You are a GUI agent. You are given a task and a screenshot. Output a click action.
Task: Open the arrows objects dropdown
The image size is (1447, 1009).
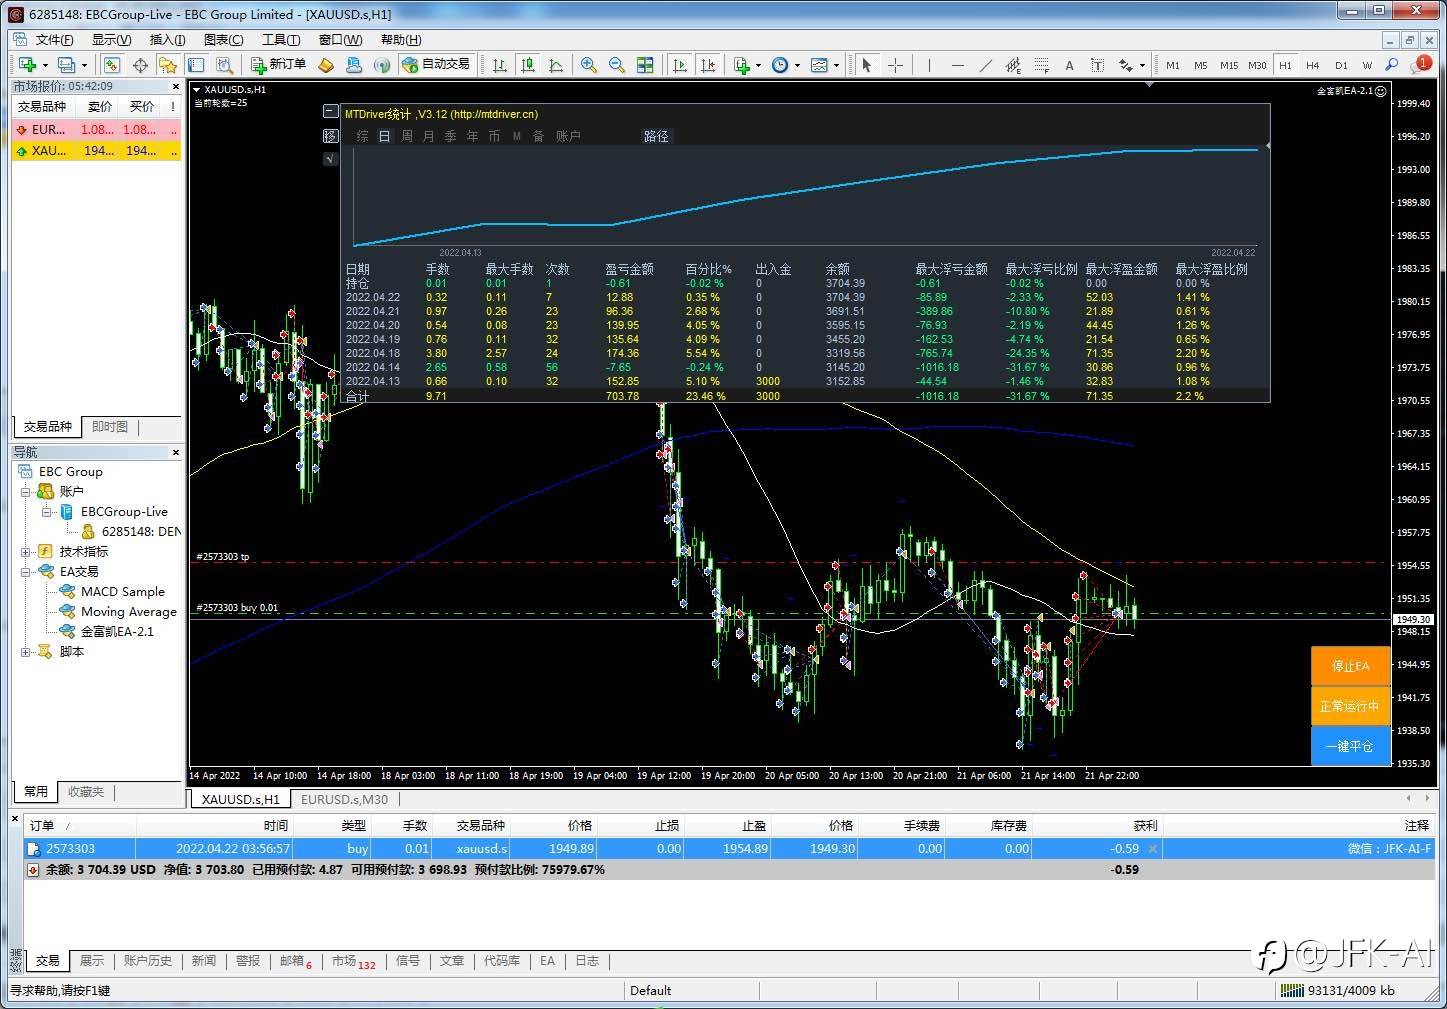pyautogui.click(x=1131, y=65)
